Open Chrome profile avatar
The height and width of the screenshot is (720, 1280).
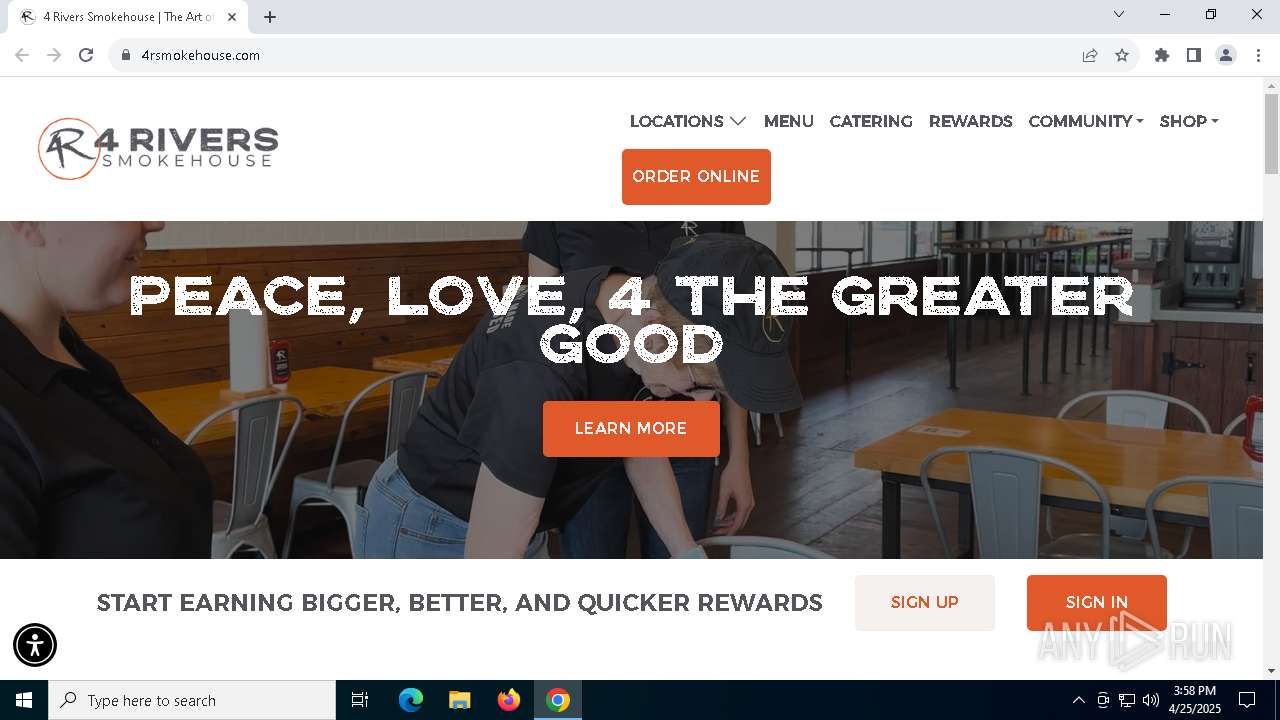coord(1226,55)
